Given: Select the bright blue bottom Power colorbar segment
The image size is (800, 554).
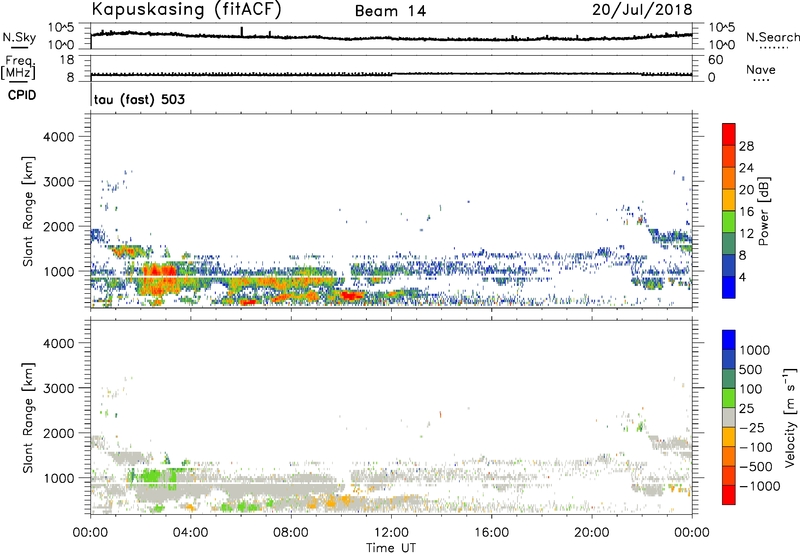Looking at the screenshot, I should (x=729, y=287).
